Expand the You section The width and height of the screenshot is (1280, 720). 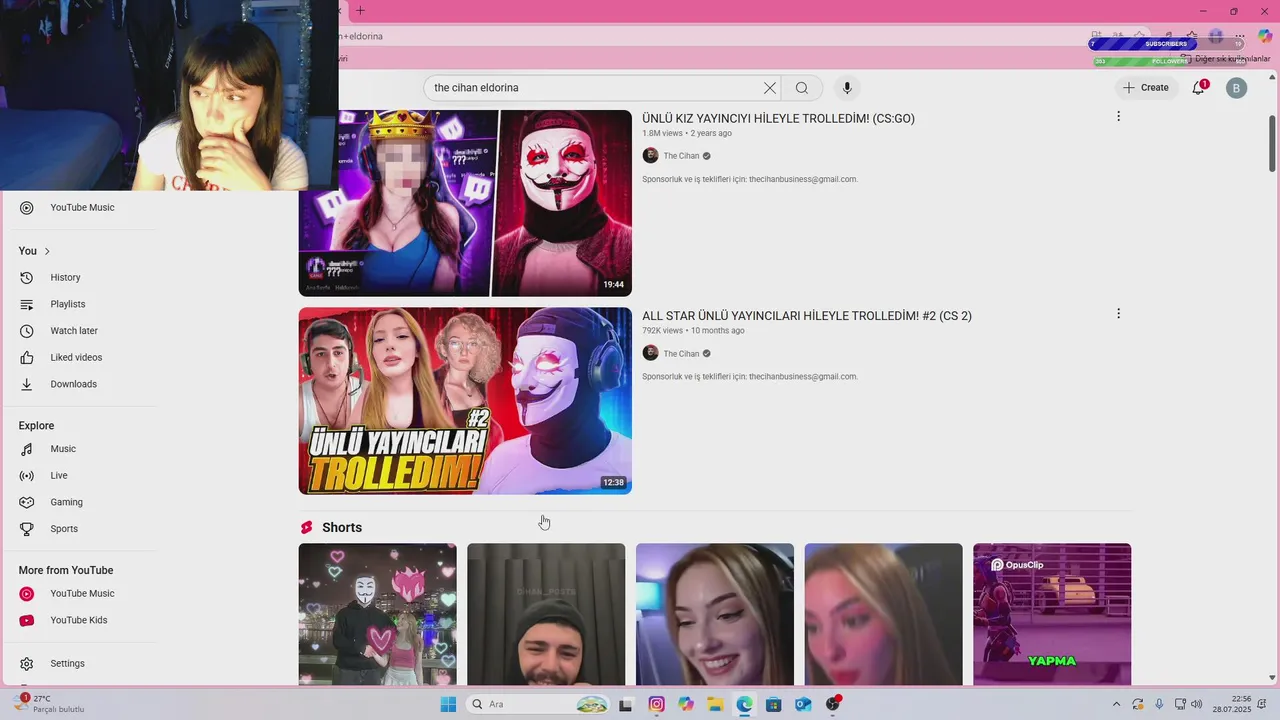[x=34, y=251]
